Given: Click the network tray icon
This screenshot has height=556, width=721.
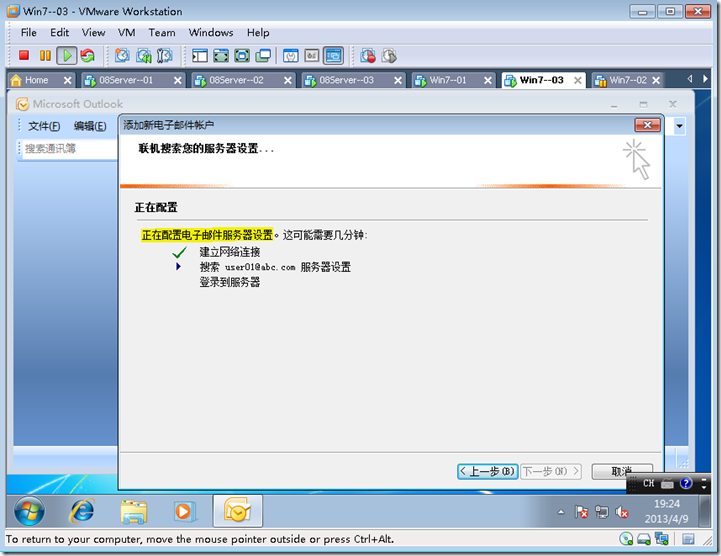Looking at the screenshot, I should [x=601, y=512].
